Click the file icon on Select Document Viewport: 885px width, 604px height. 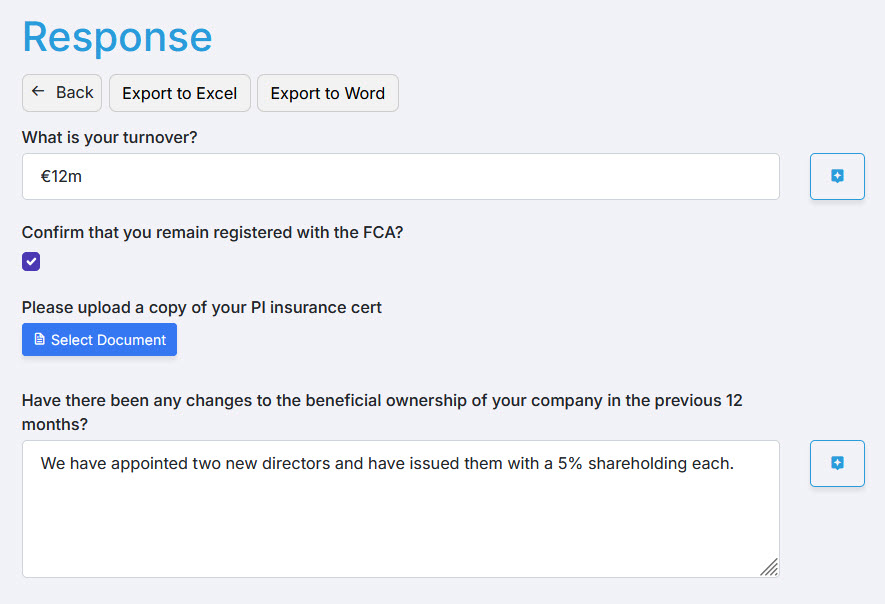pyautogui.click(x=40, y=340)
